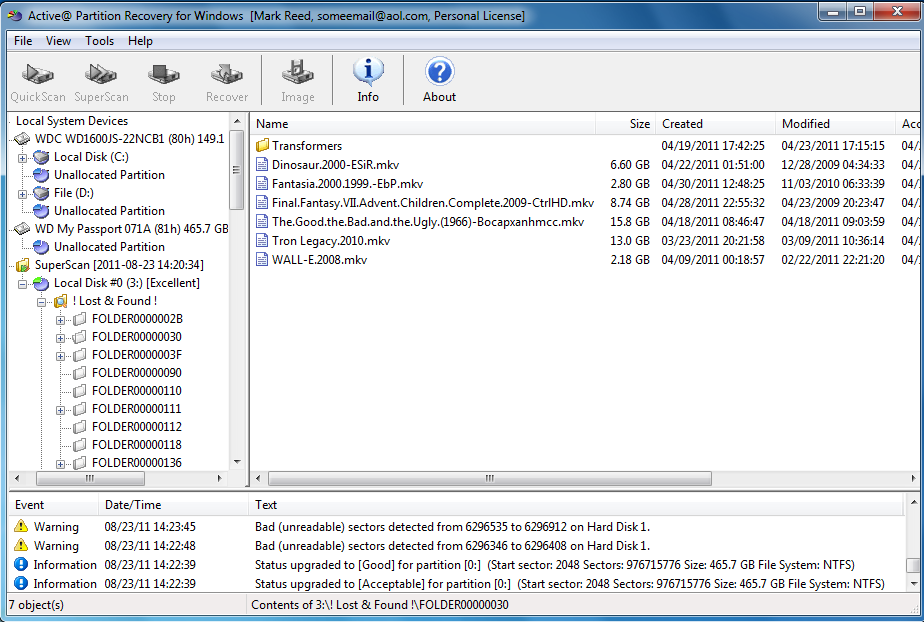This screenshot has width=924, height=622.
Task: Click the second Warning row at 14:22:48
Action: (x=457, y=545)
